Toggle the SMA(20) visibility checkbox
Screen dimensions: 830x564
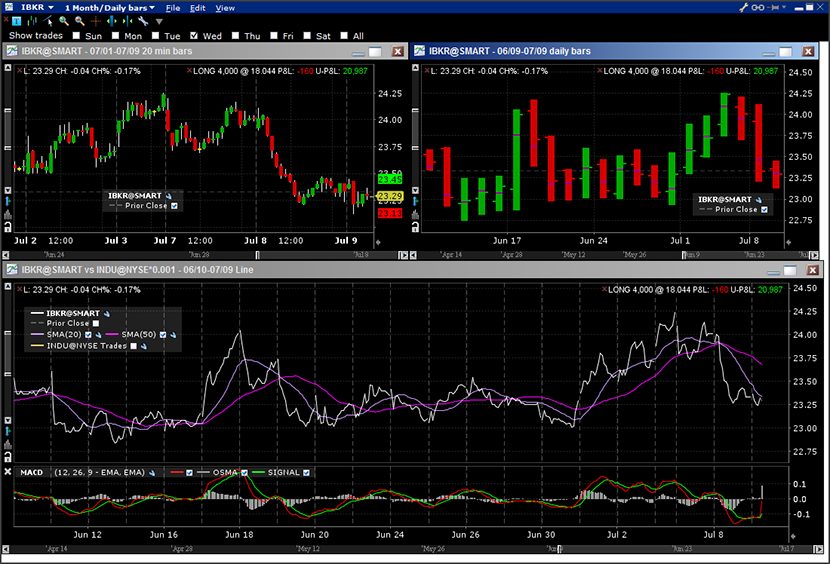[88, 335]
